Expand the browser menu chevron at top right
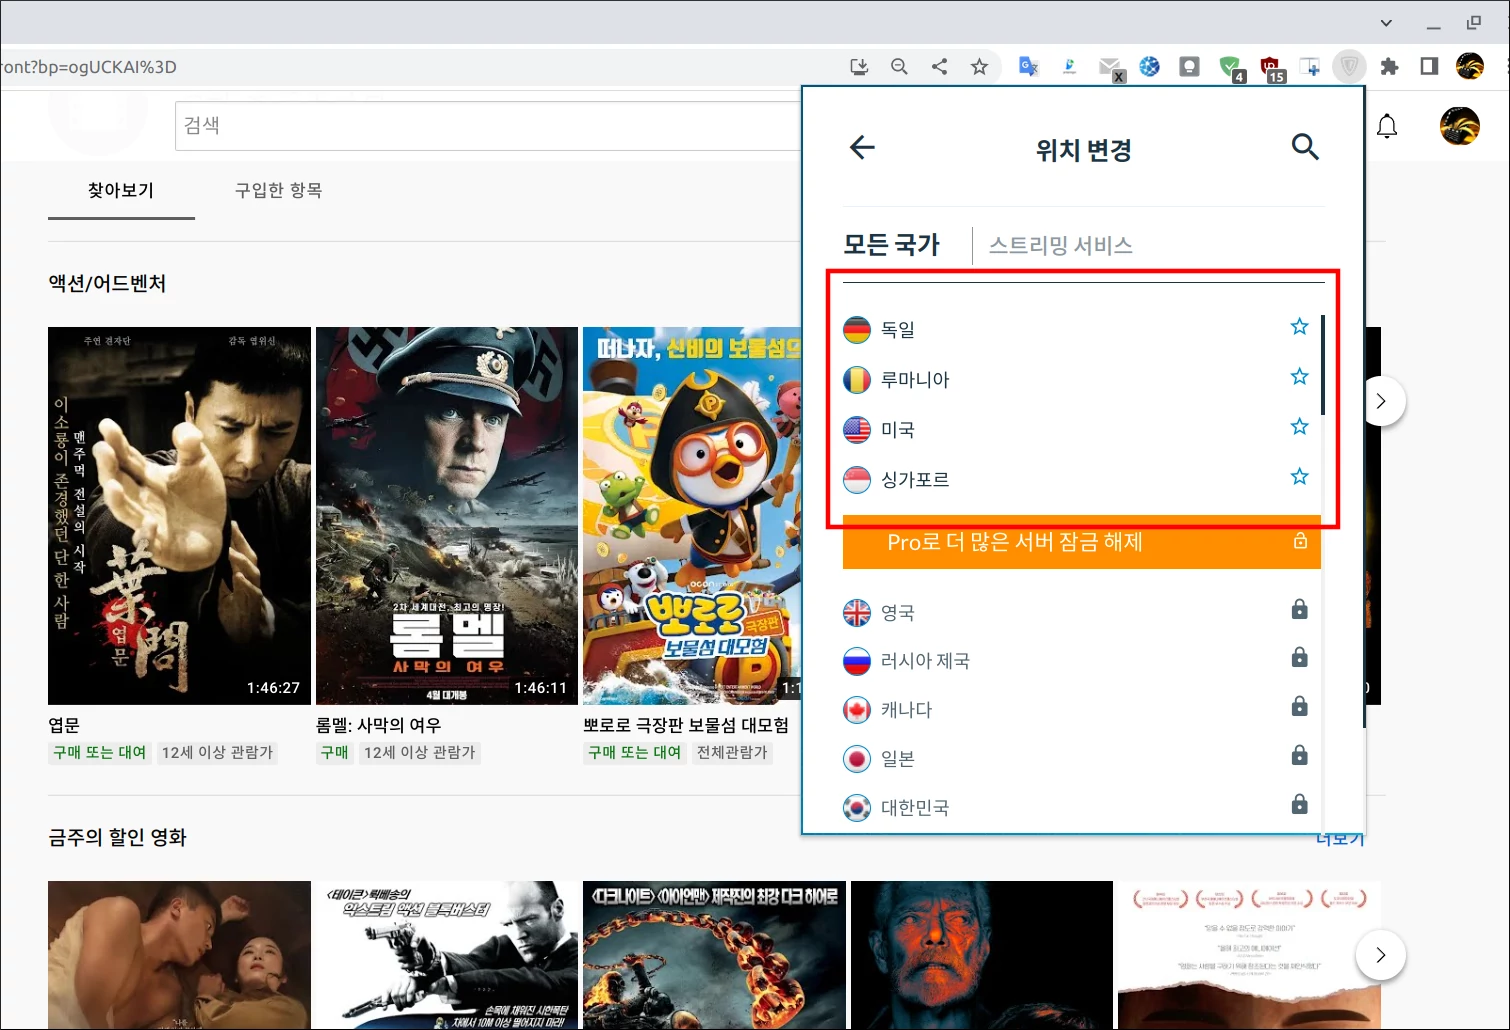Viewport: 1510px width, 1030px height. (1386, 22)
